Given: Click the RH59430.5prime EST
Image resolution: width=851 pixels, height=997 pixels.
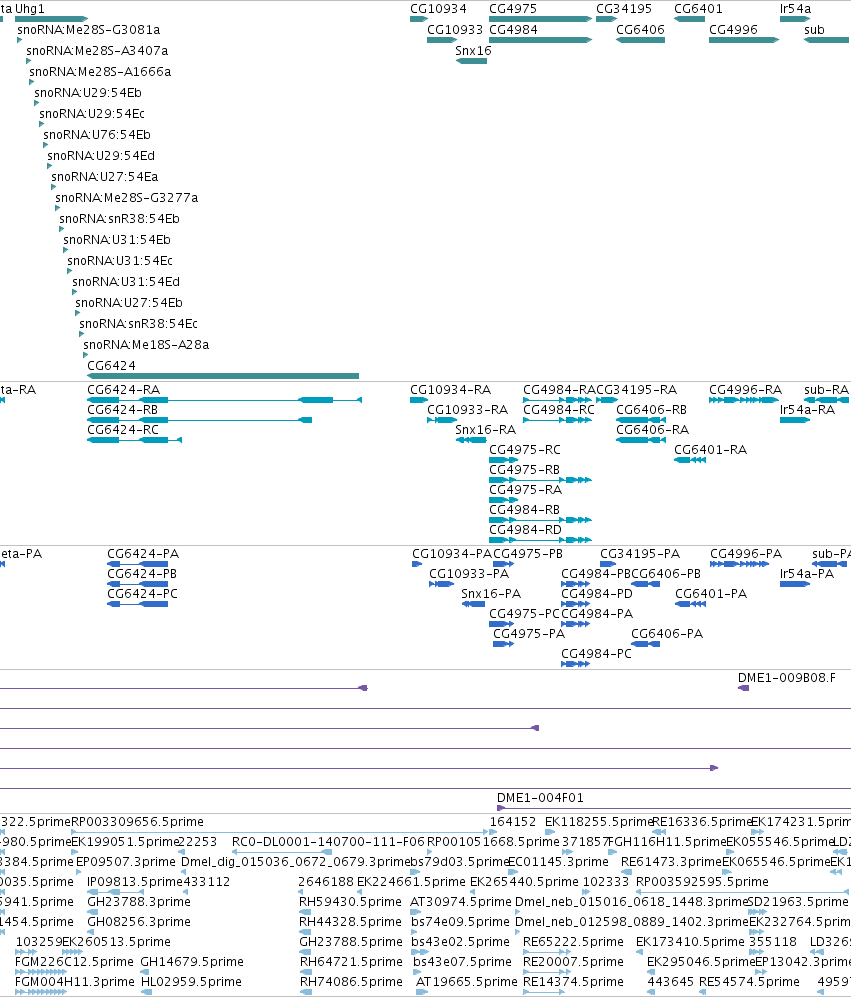Looking at the screenshot, I should pos(305,912).
